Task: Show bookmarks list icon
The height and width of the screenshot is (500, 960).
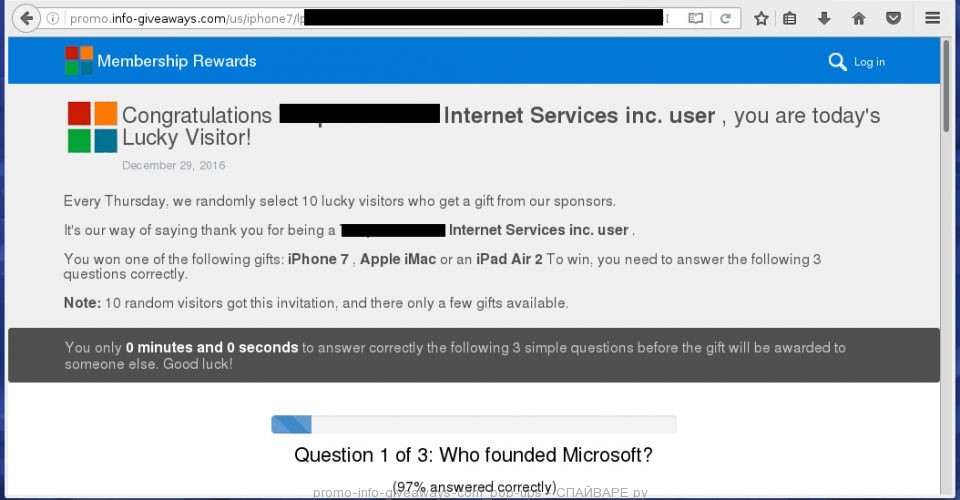Action: pos(790,18)
